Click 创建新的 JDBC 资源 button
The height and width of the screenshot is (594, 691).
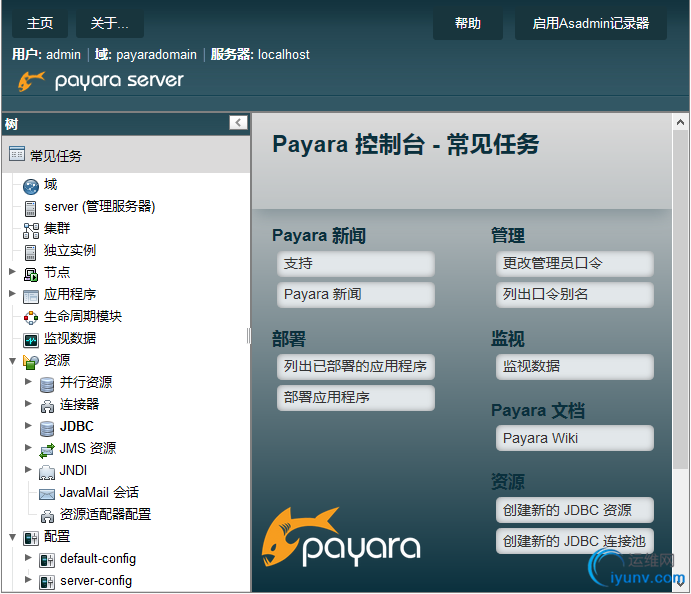pyautogui.click(x=575, y=510)
